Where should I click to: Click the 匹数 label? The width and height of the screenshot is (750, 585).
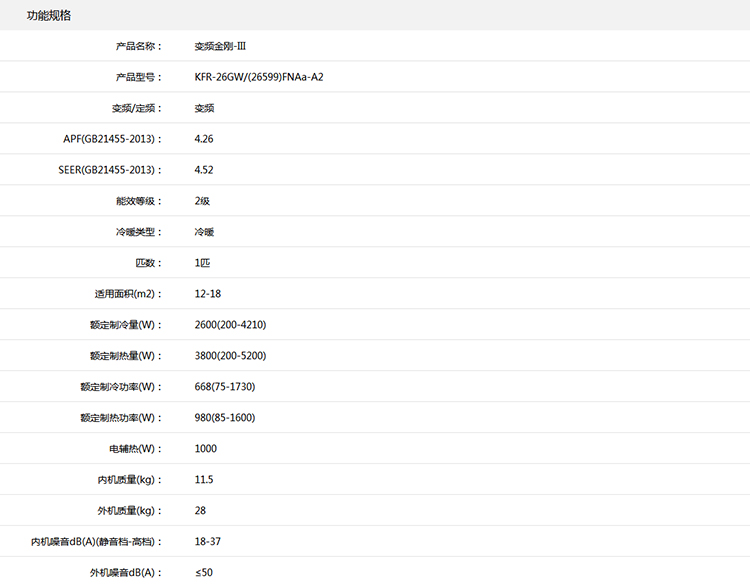(x=149, y=263)
